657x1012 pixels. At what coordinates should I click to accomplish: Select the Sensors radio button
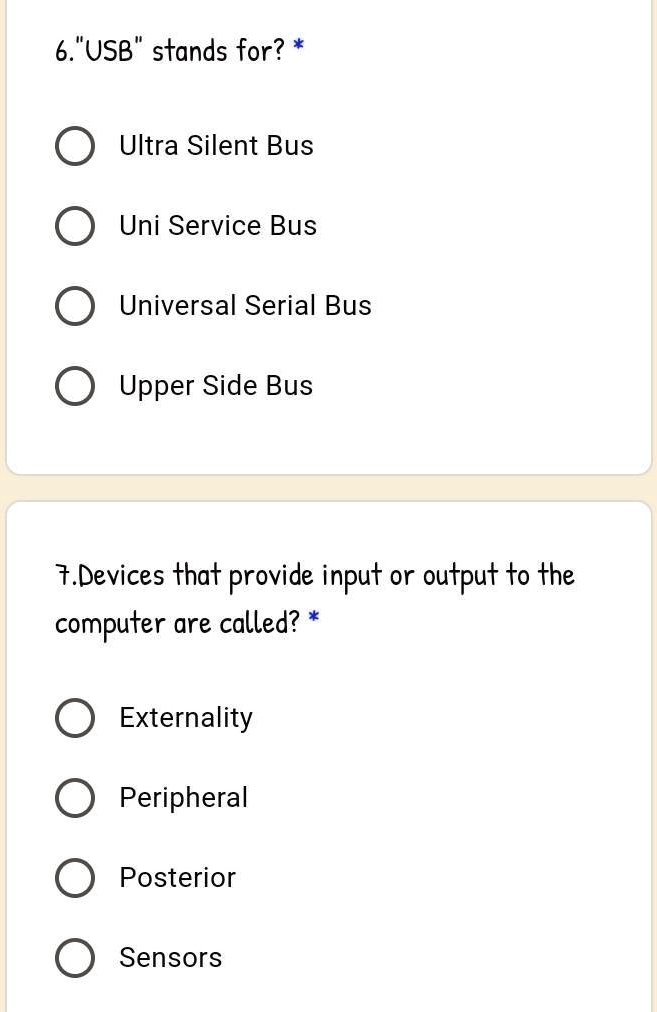click(x=75, y=958)
